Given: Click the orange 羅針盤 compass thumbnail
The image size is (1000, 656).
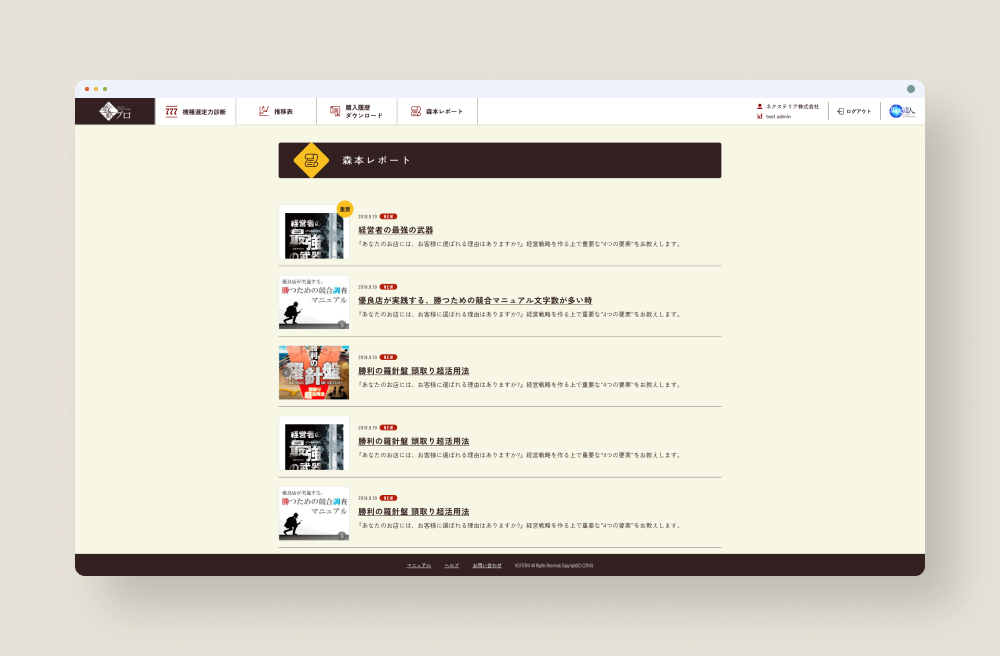Looking at the screenshot, I should coord(314,373).
